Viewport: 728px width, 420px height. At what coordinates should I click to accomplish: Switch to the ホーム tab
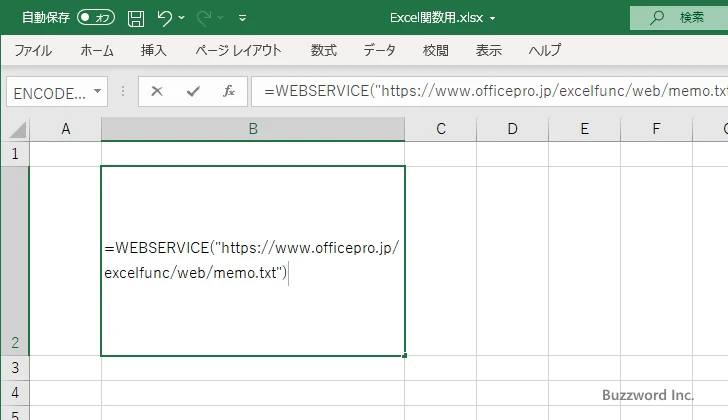tap(97, 50)
